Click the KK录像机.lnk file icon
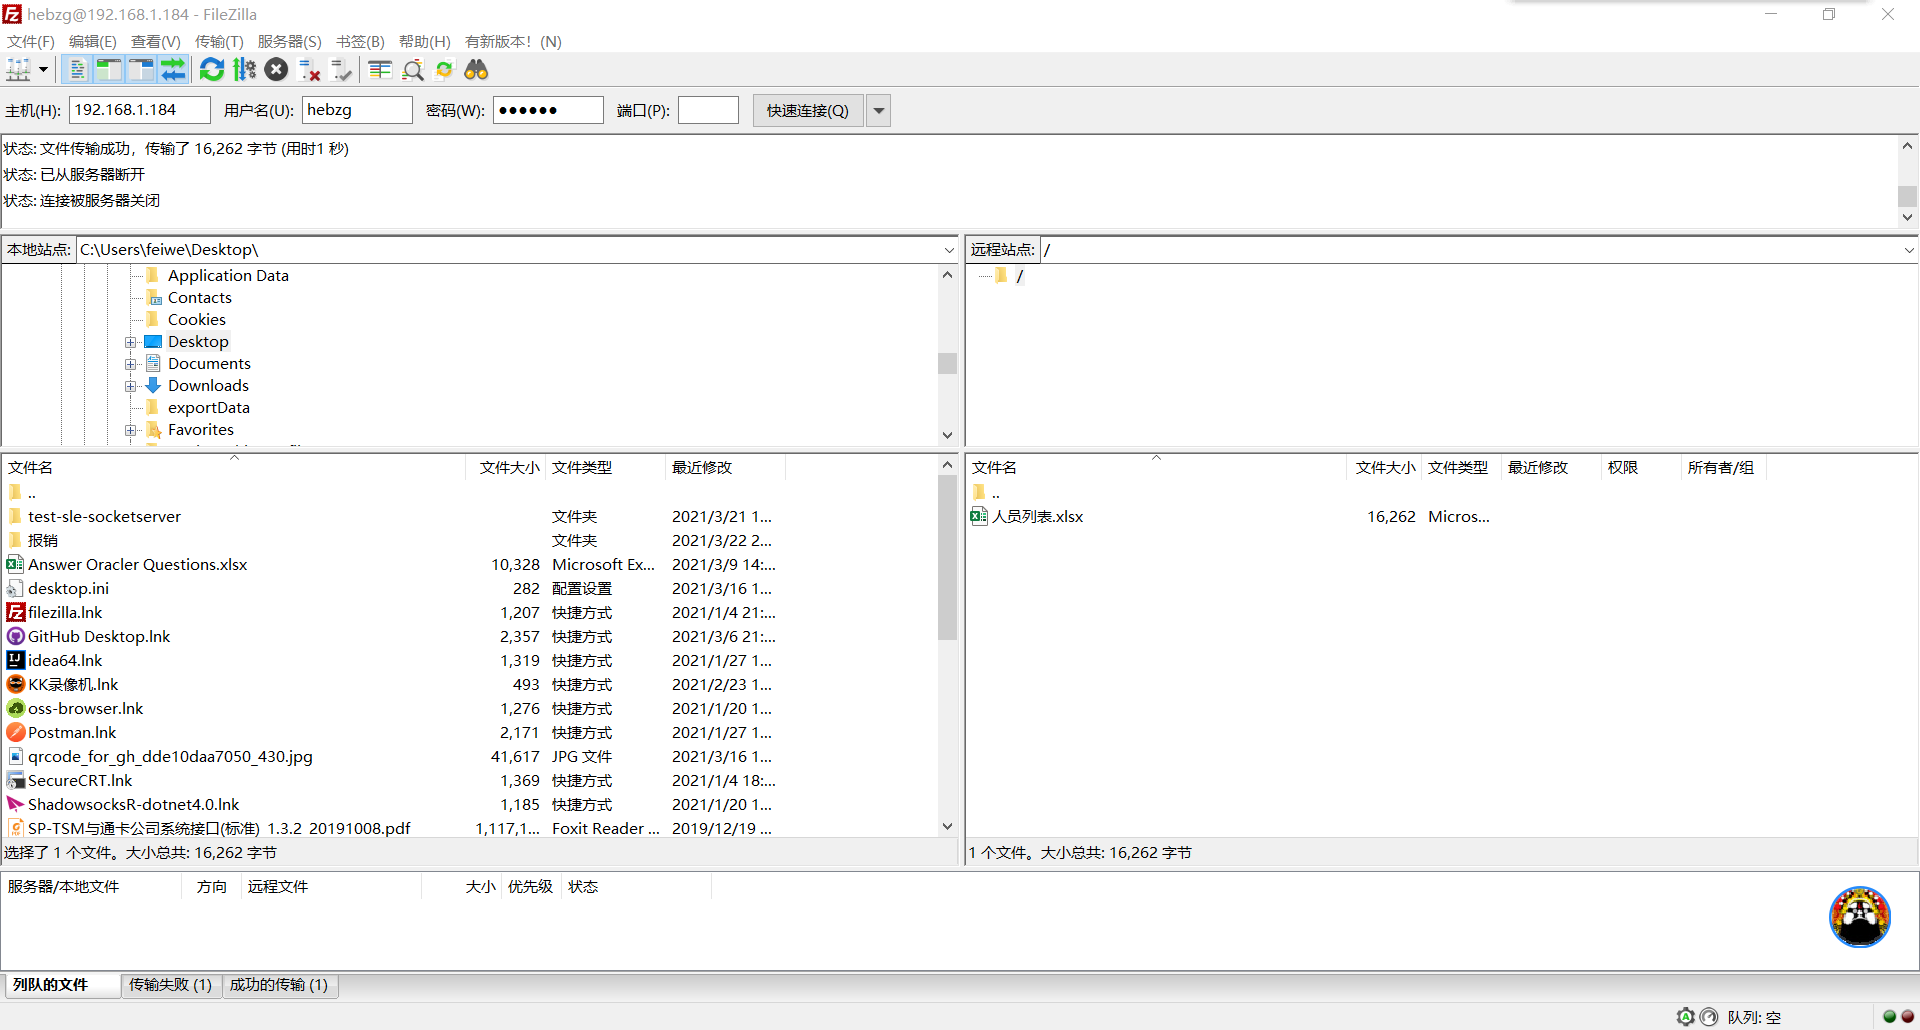 point(15,684)
